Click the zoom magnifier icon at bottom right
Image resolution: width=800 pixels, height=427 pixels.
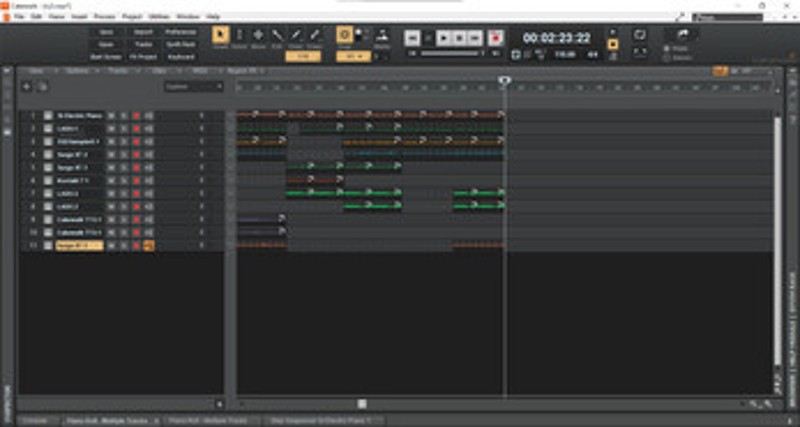pos(768,404)
